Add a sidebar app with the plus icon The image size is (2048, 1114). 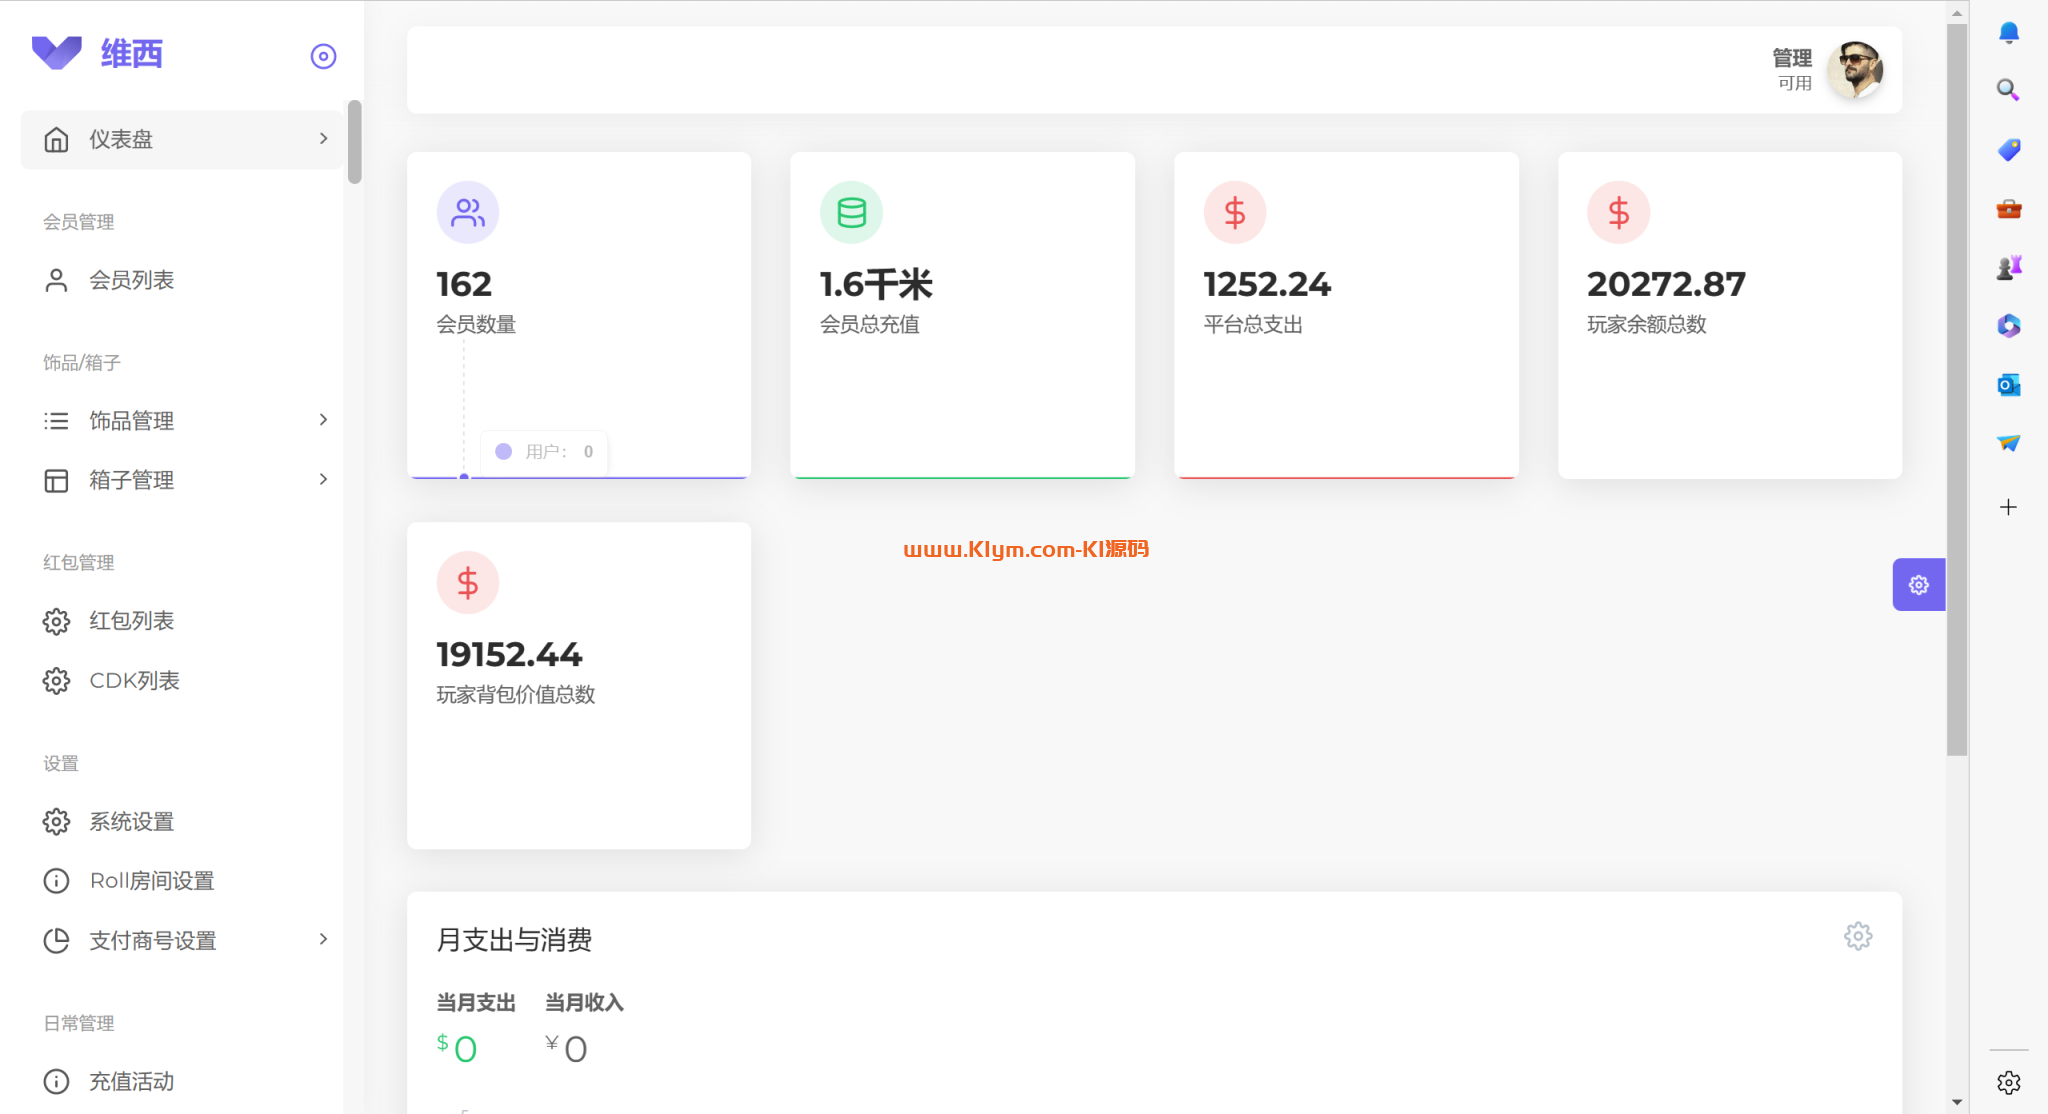[x=2008, y=507]
